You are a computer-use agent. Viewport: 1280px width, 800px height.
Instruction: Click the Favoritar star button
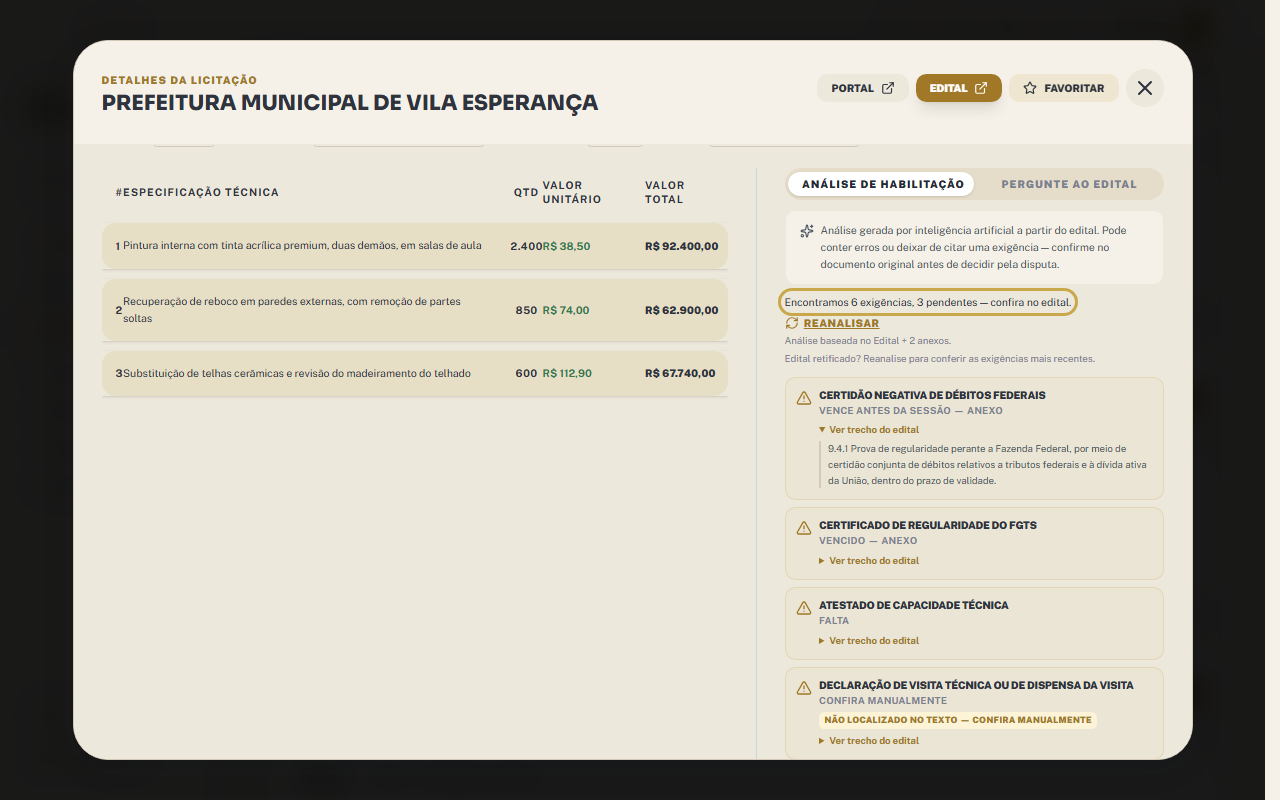point(1063,88)
